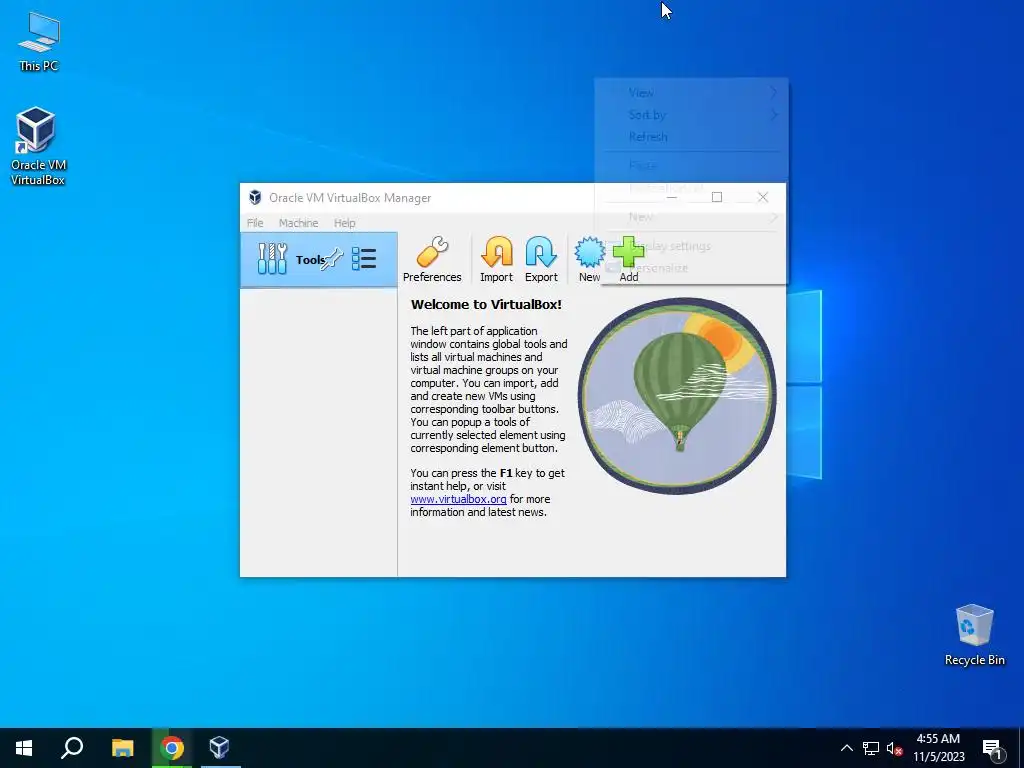Open the taskbar clock and date

pyautogui.click(x=938, y=748)
